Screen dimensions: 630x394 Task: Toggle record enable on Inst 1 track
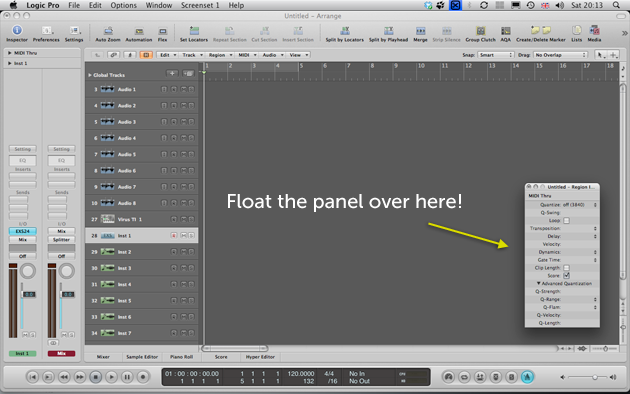(174, 236)
